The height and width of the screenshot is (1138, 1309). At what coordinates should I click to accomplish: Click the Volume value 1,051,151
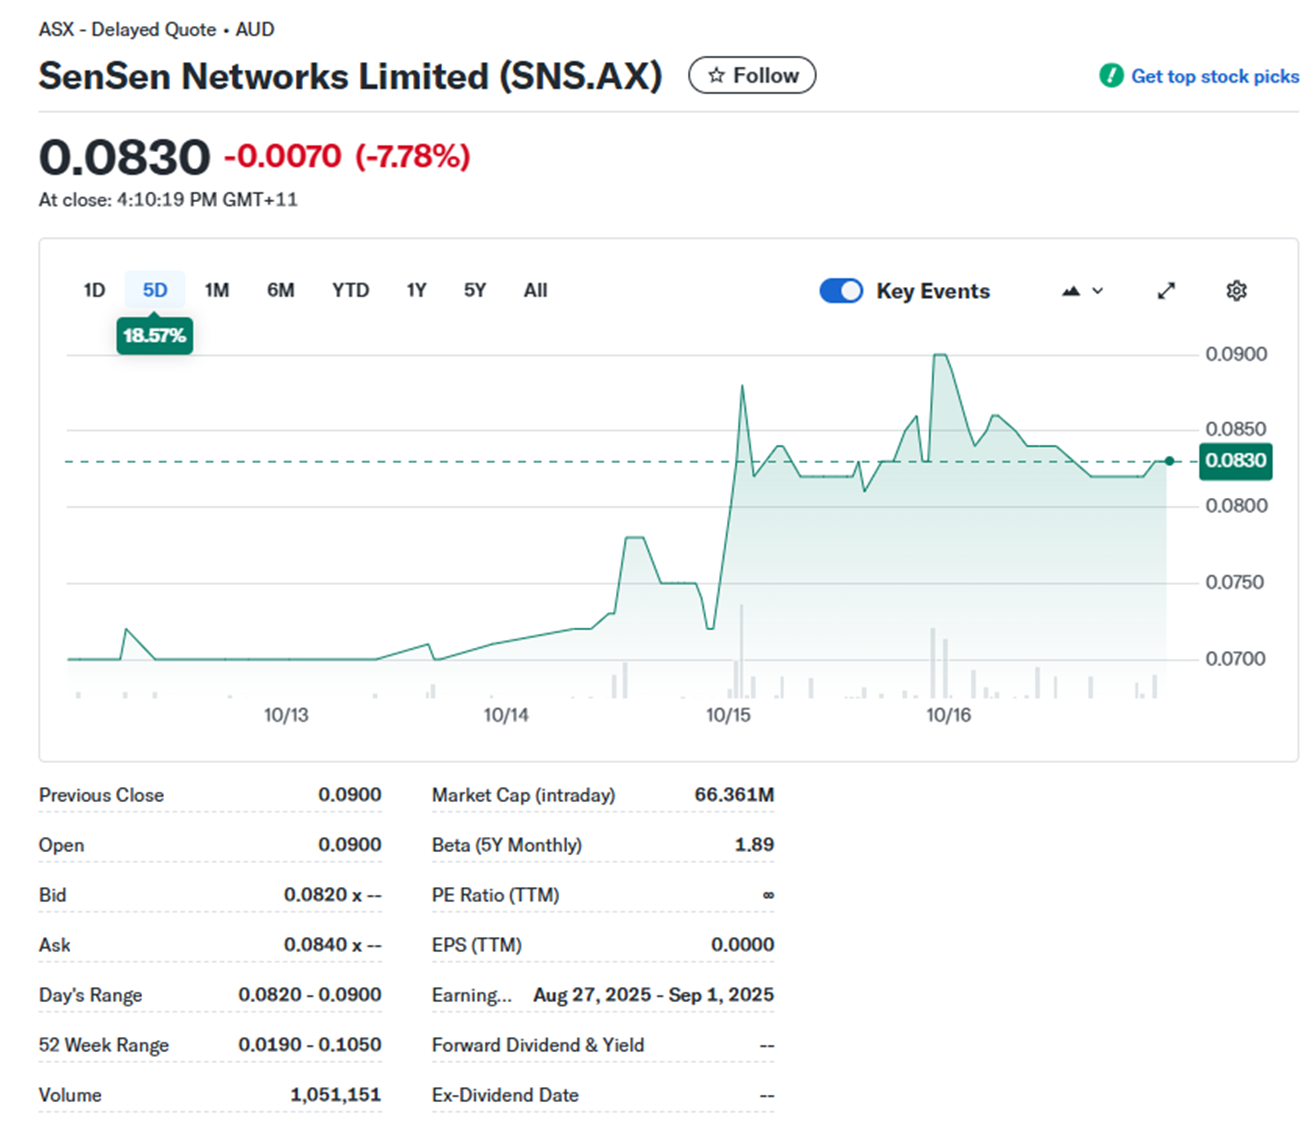pyautogui.click(x=336, y=1095)
